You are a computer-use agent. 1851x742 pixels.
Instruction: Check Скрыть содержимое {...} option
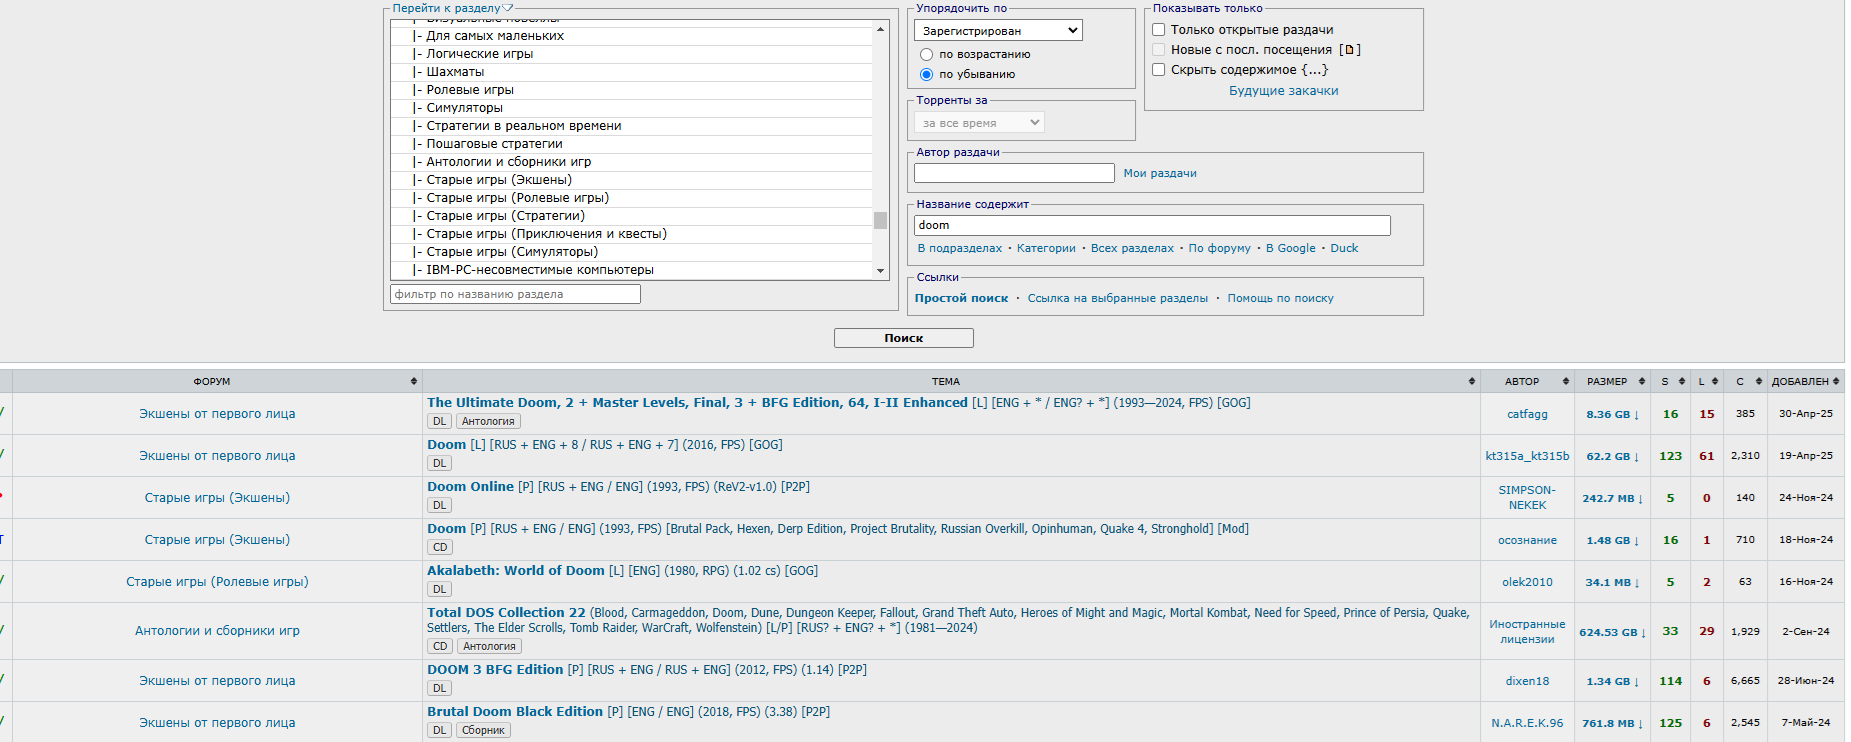coord(1159,69)
